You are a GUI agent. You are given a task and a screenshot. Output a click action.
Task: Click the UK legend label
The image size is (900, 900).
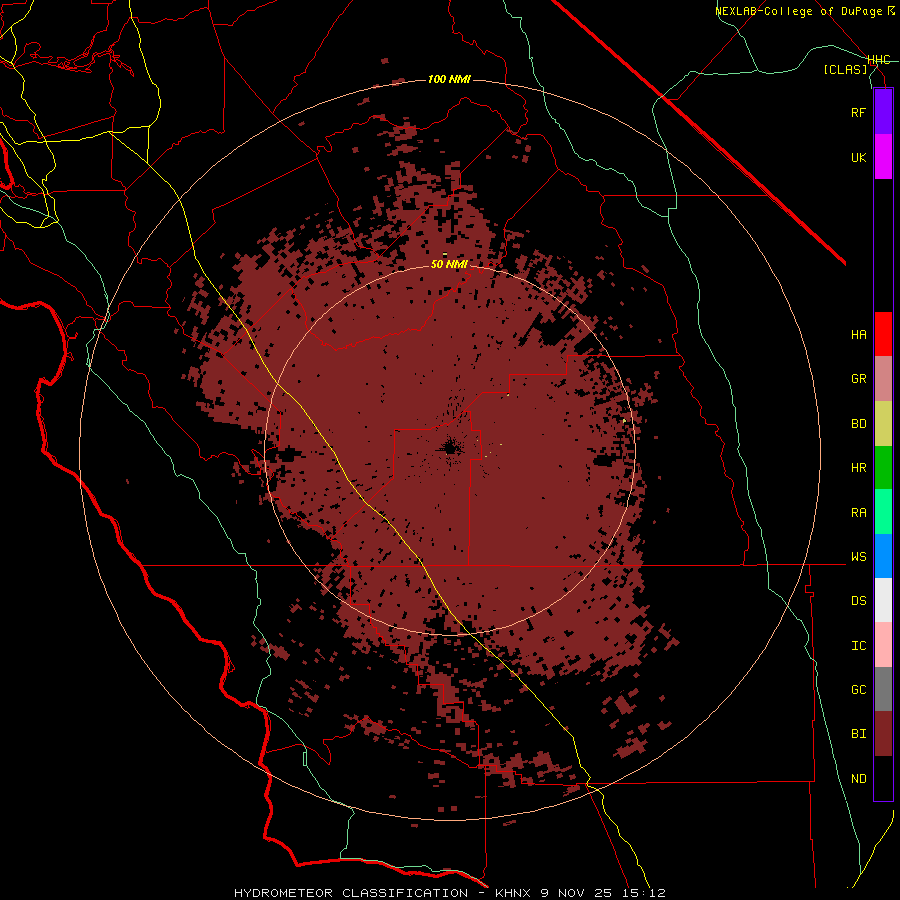click(x=859, y=157)
